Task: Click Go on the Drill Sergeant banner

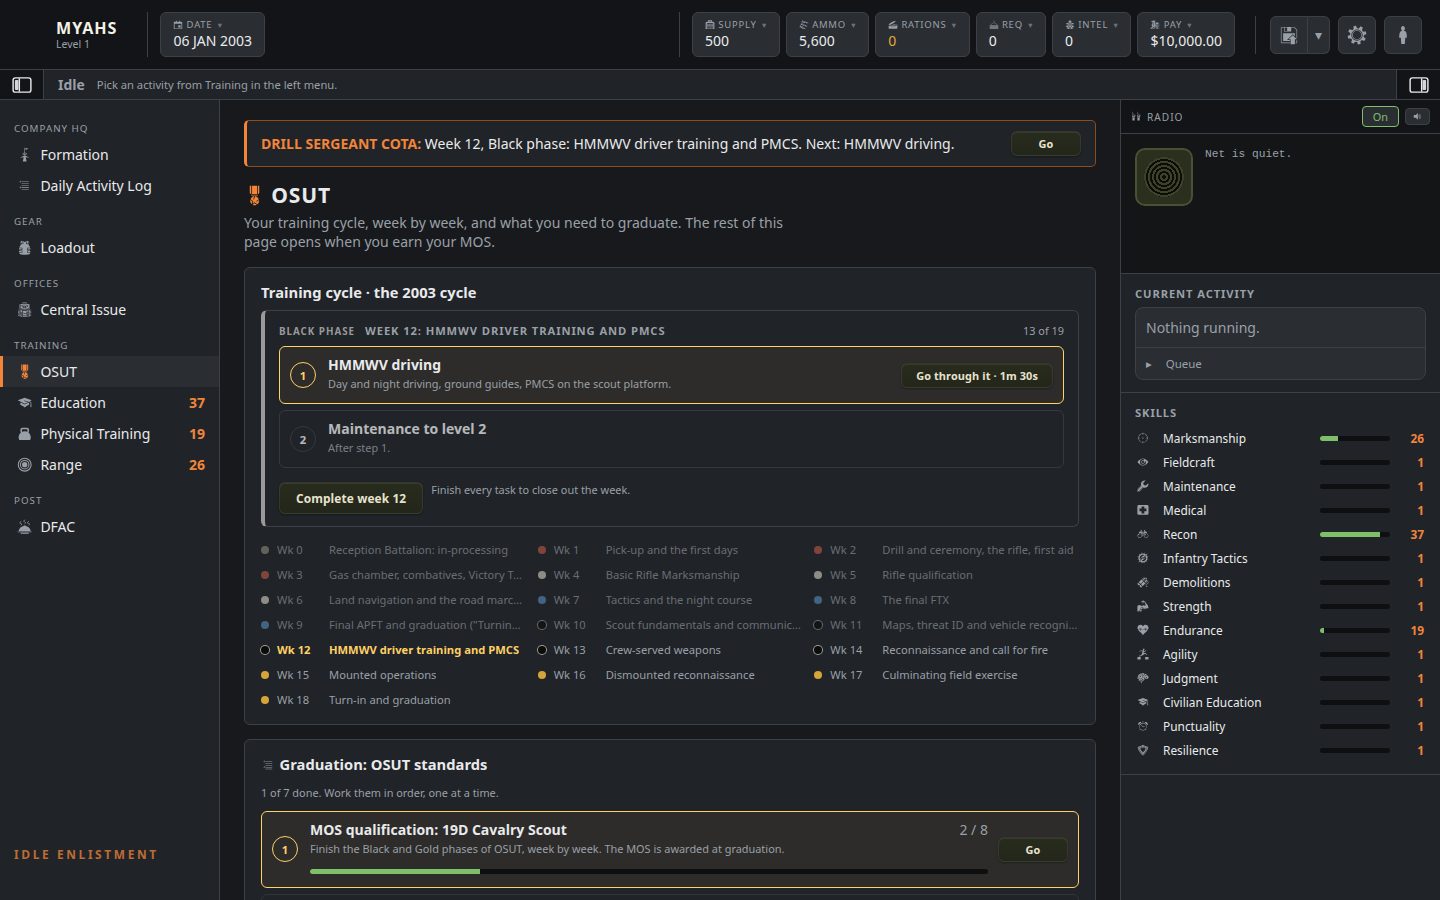Action: pos(1045,144)
